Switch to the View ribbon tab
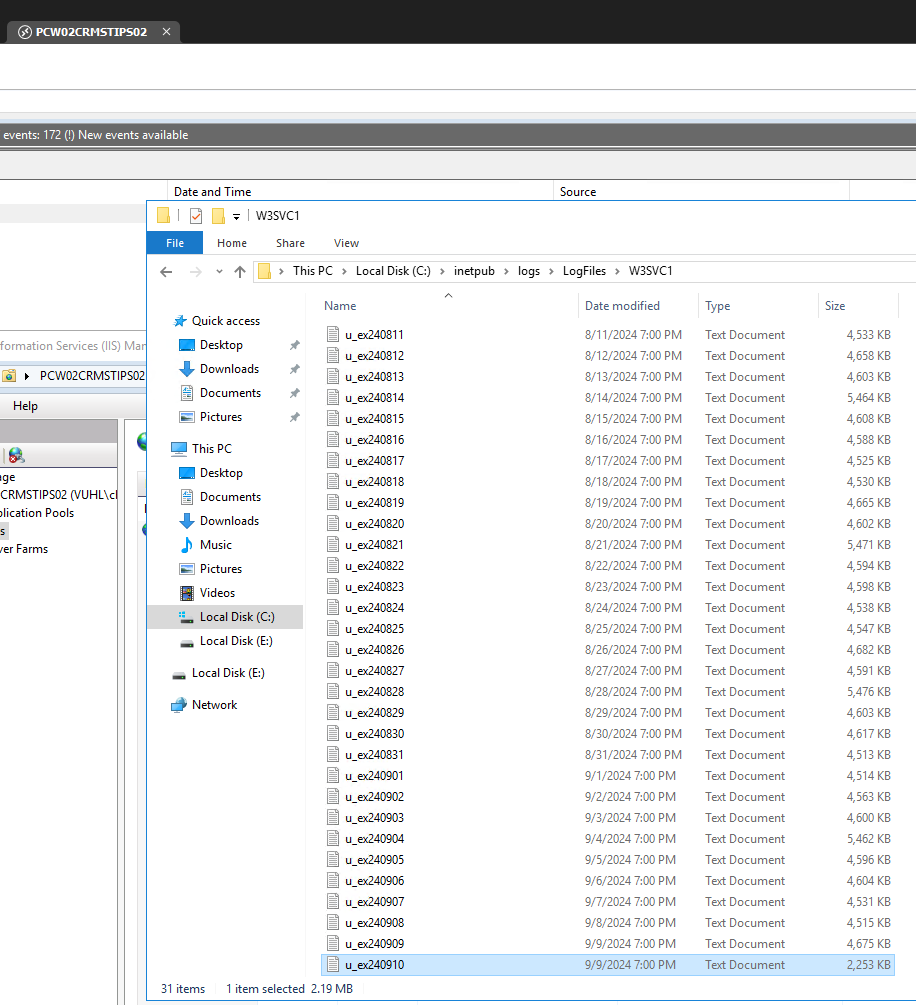The width and height of the screenshot is (916, 1005). [x=346, y=242]
